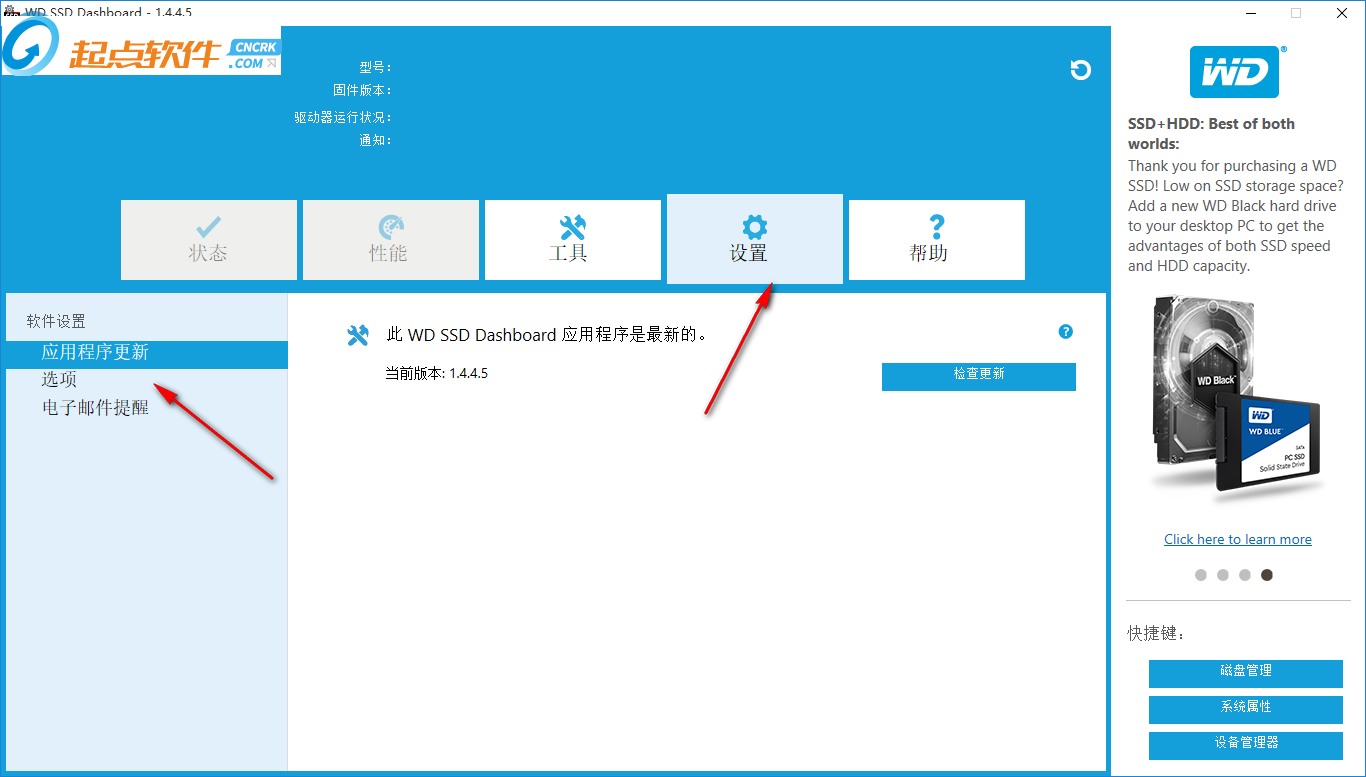Launch 系统属性 shortcut
Viewport: 1366px width, 777px height.
(1246, 709)
